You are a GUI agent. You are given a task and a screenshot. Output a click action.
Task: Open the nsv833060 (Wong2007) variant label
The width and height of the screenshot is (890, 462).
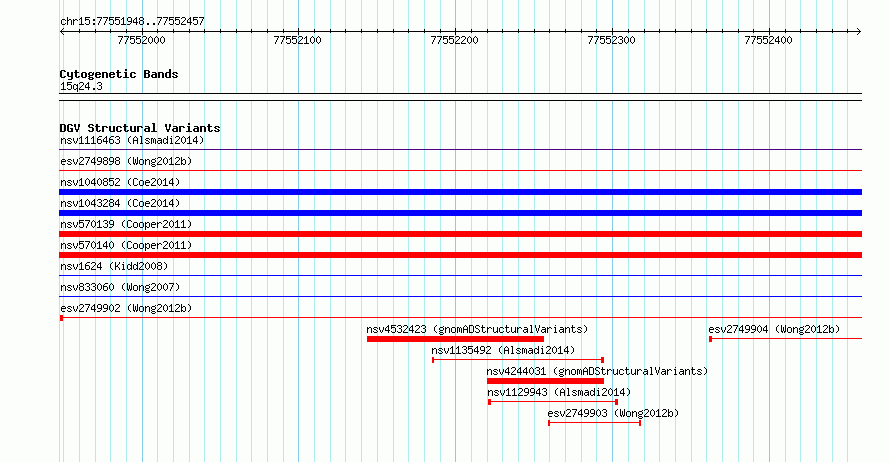tap(120, 287)
